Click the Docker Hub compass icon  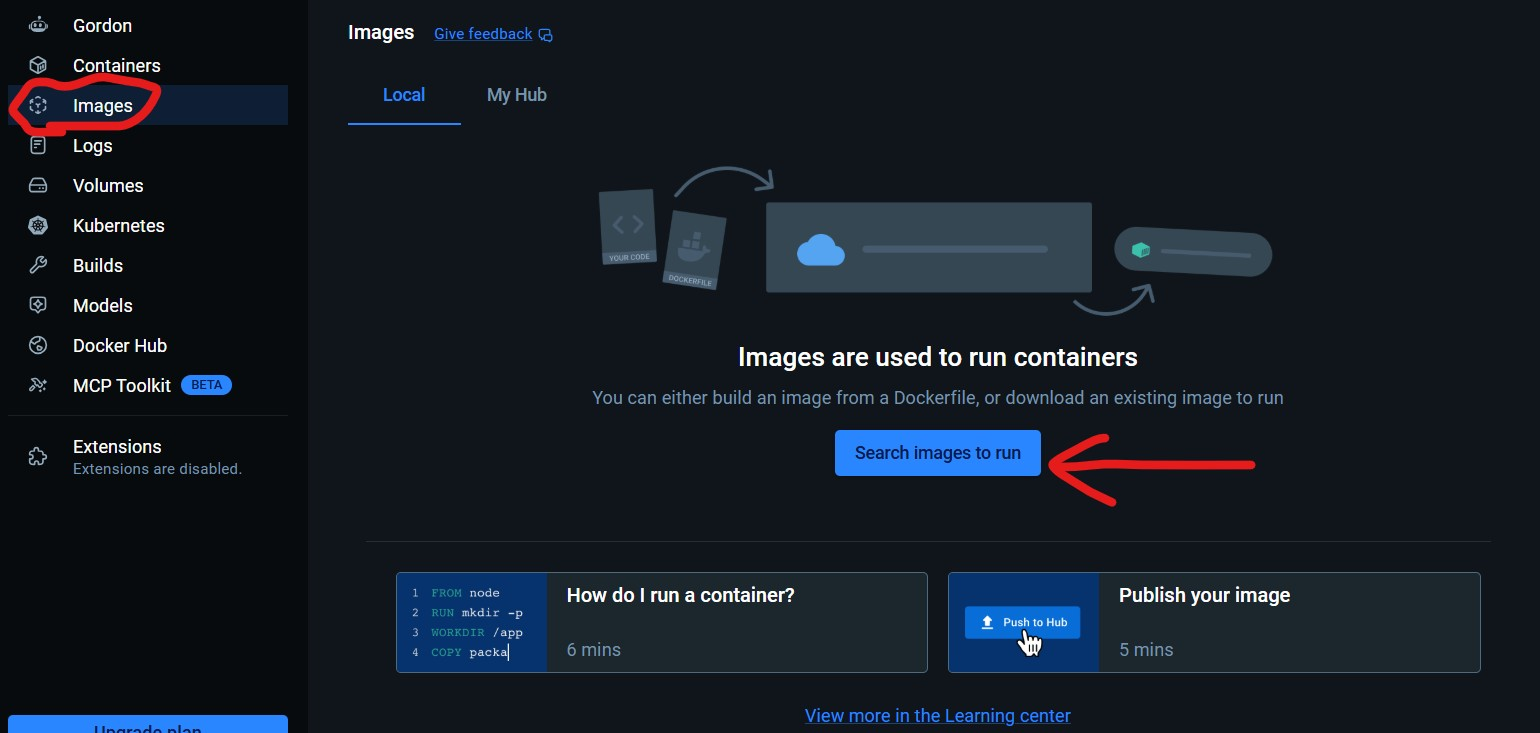[x=38, y=345]
